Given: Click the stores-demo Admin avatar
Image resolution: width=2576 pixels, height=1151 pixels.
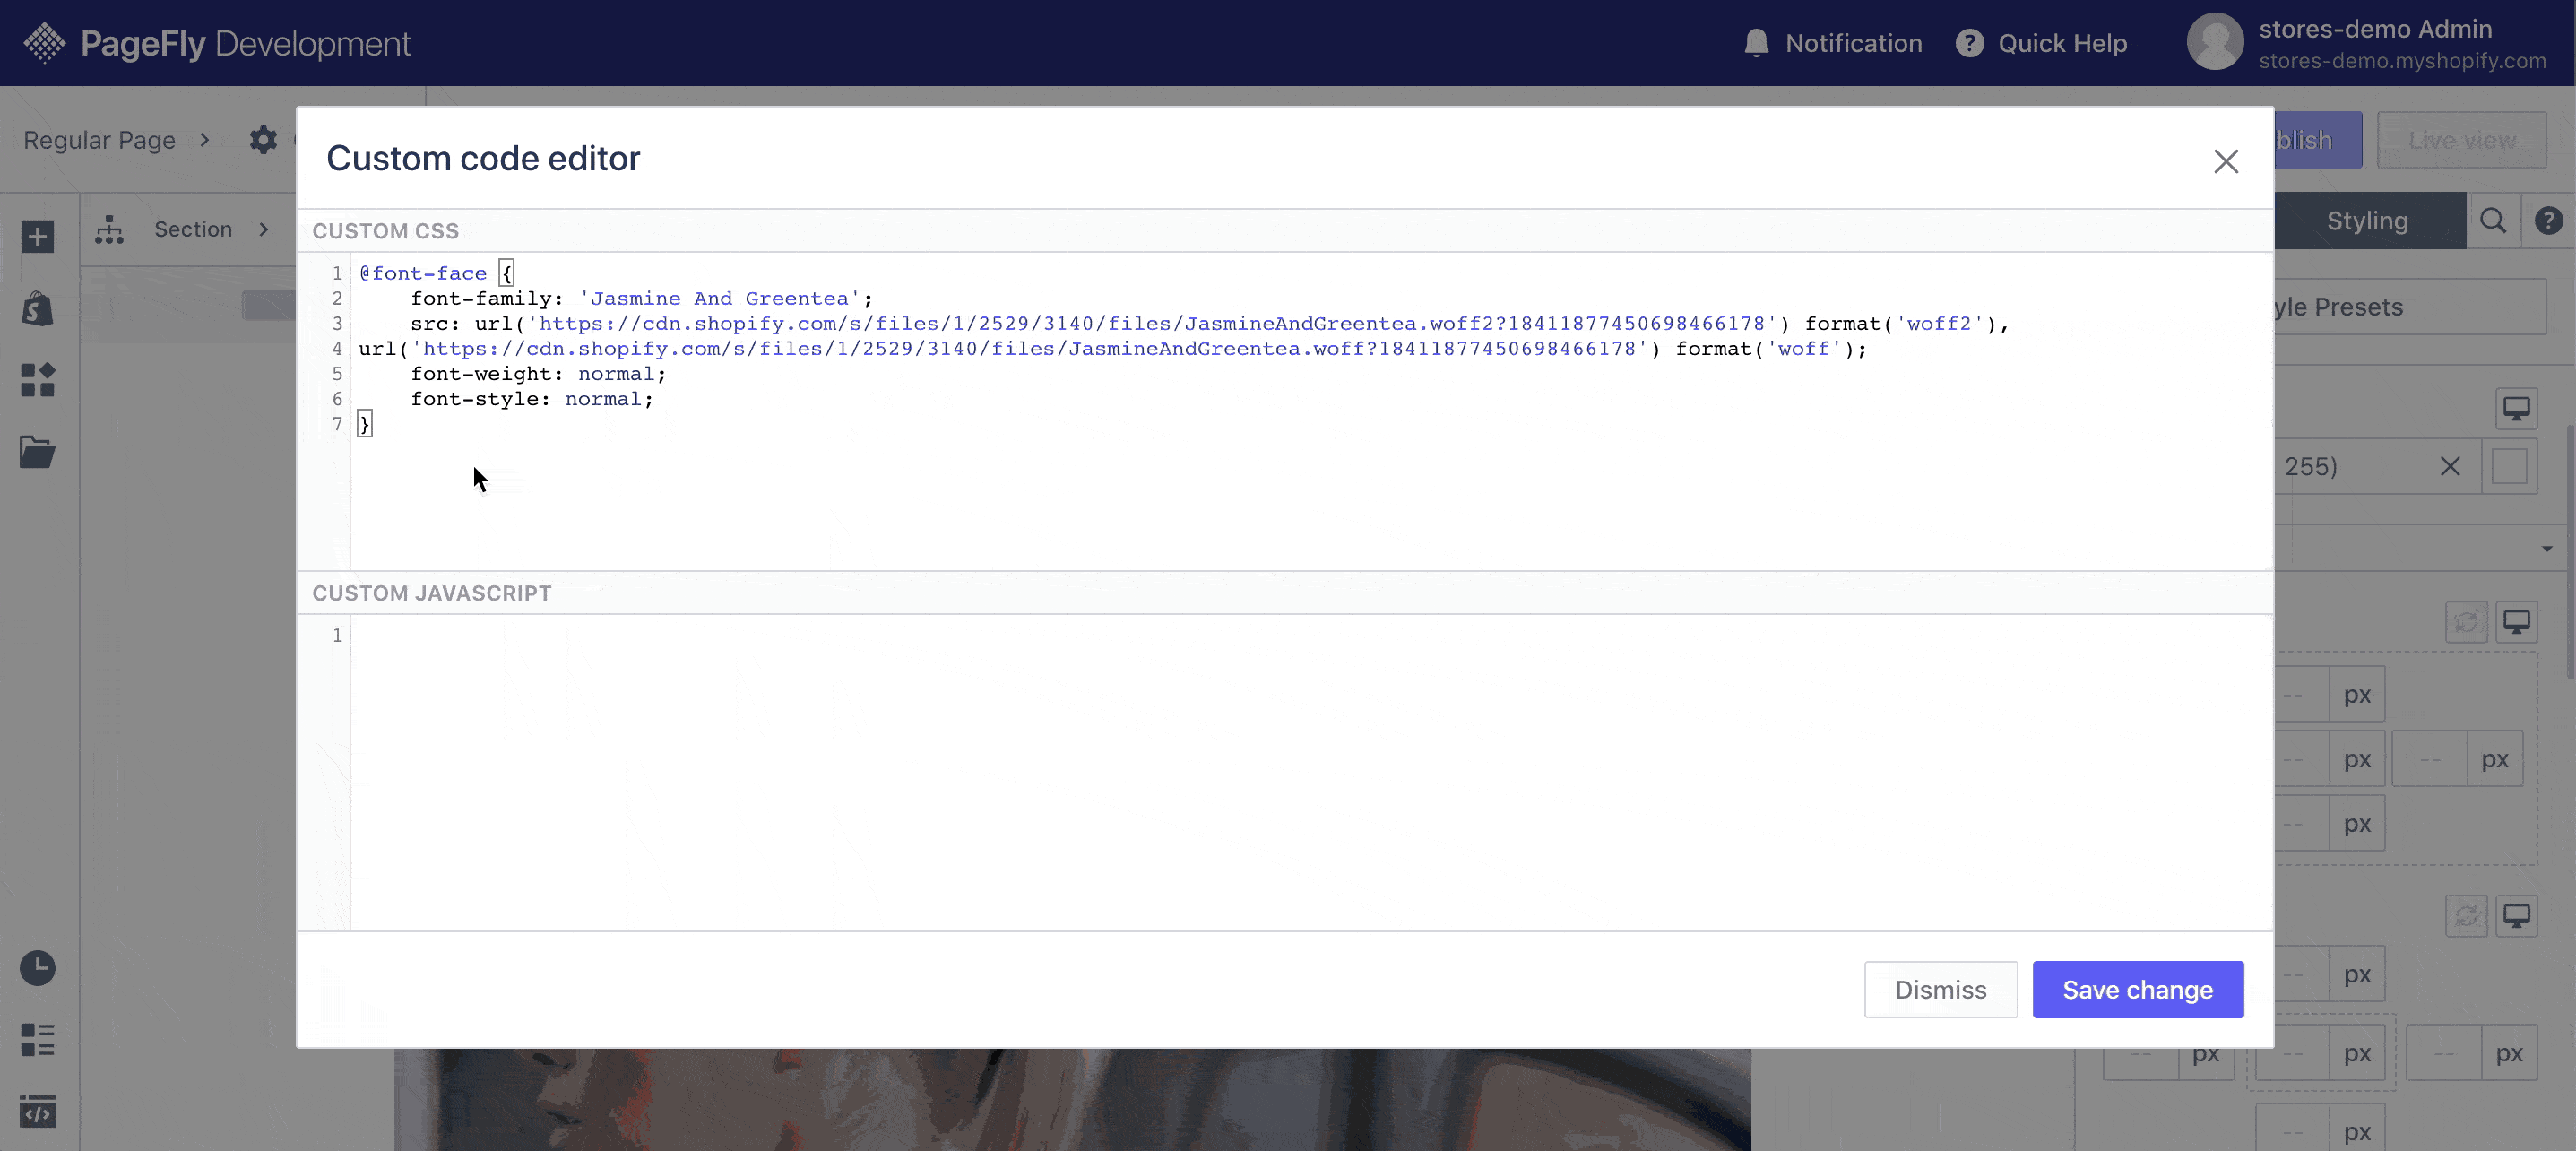Looking at the screenshot, I should click(x=2214, y=42).
